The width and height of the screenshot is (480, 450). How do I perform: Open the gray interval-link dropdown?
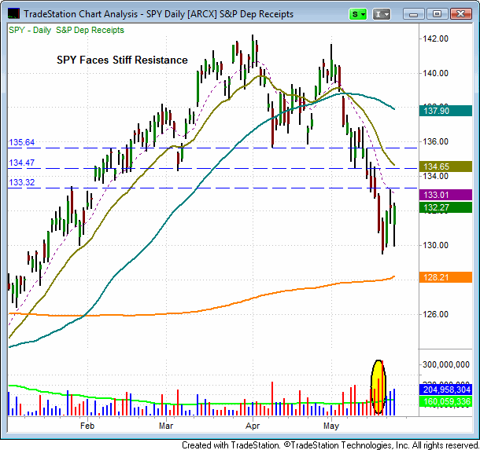pos(381,14)
